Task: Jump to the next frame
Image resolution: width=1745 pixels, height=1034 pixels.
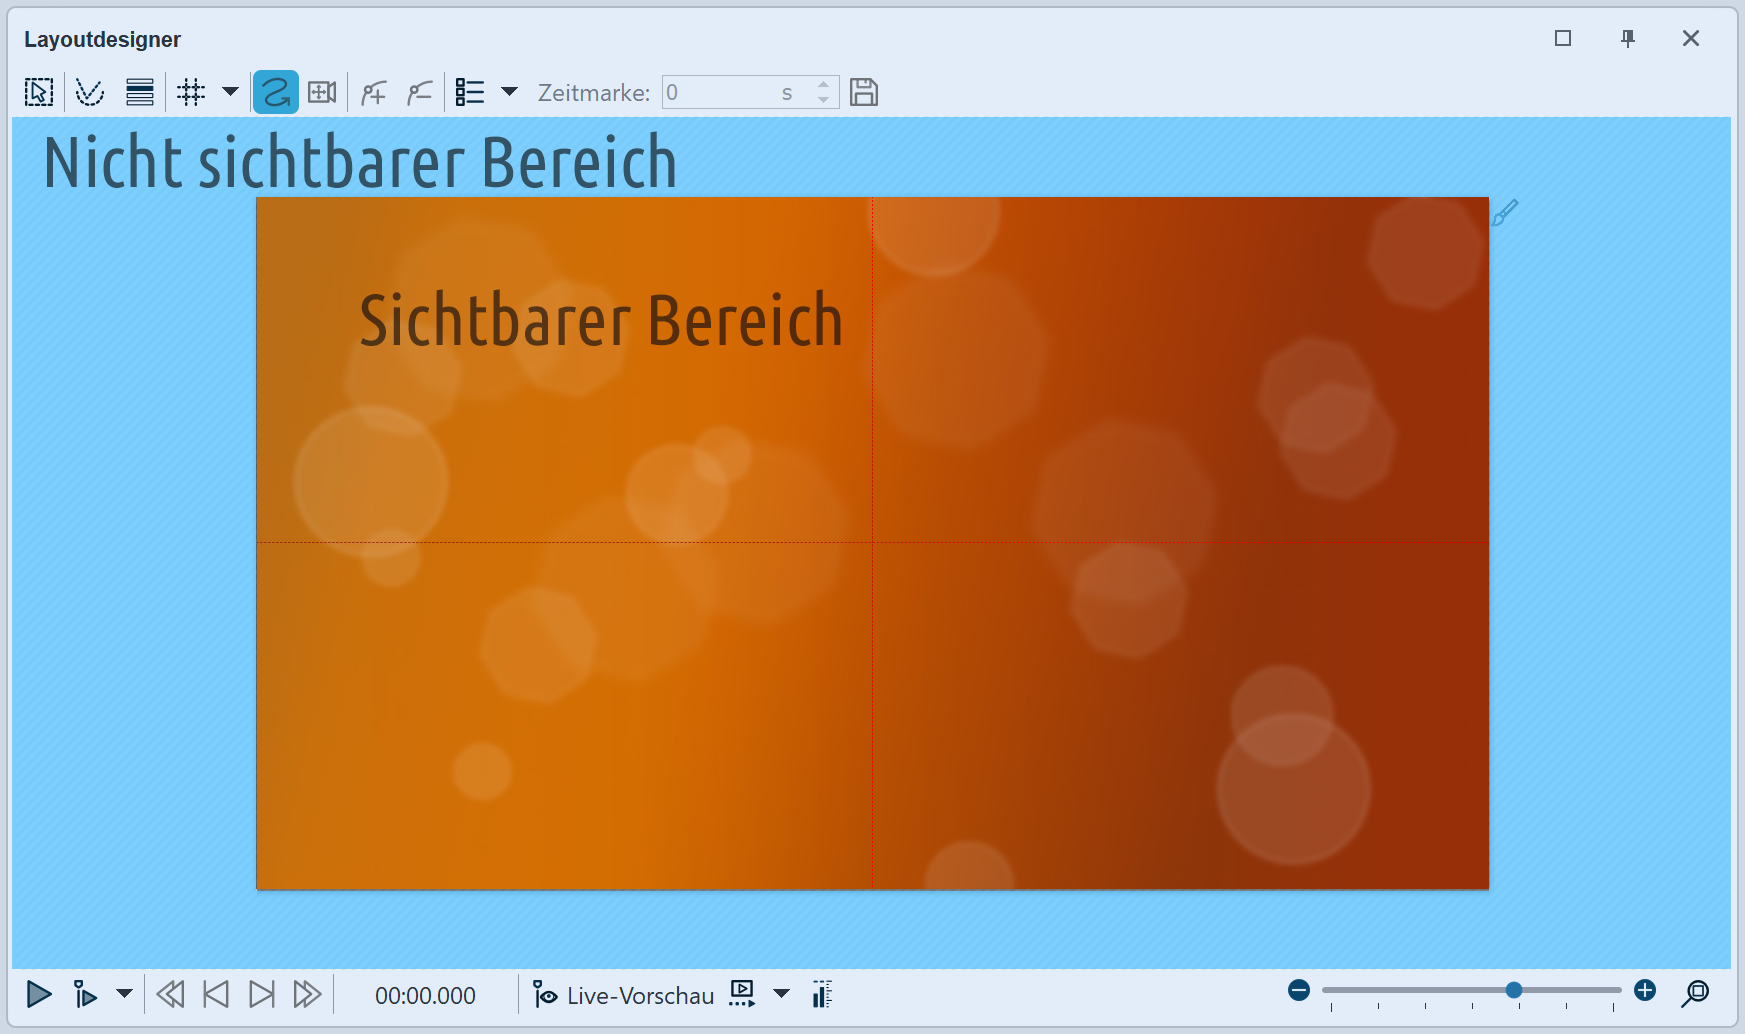Action: pos(260,994)
